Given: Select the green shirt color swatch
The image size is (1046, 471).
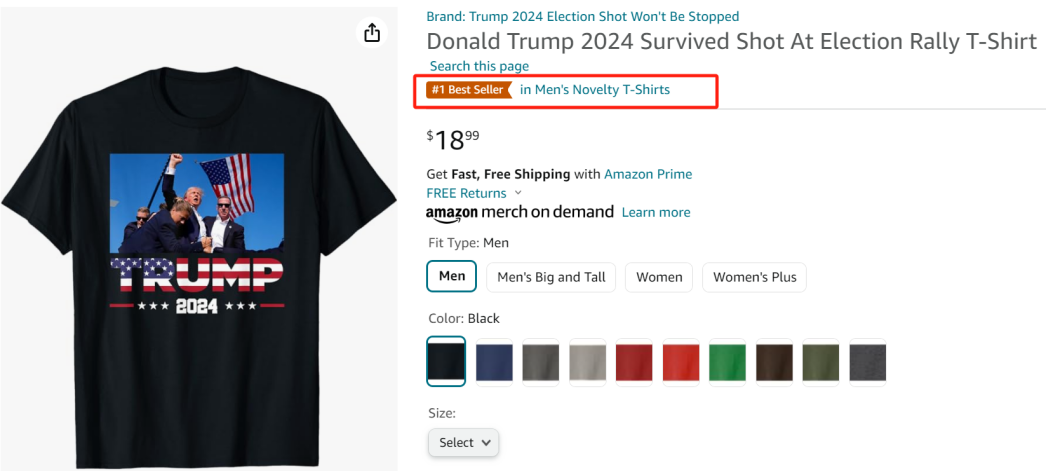Looking at the screenshot, I should 727,361.
